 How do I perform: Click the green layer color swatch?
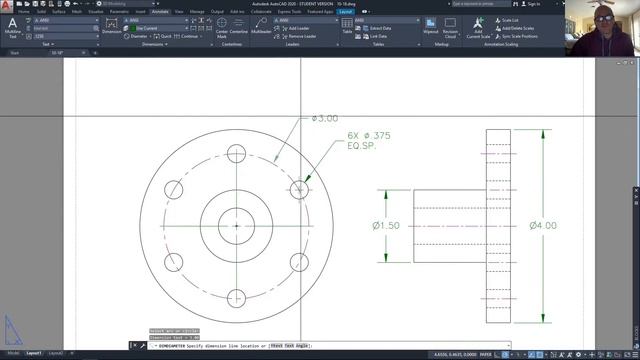point(133,28)
